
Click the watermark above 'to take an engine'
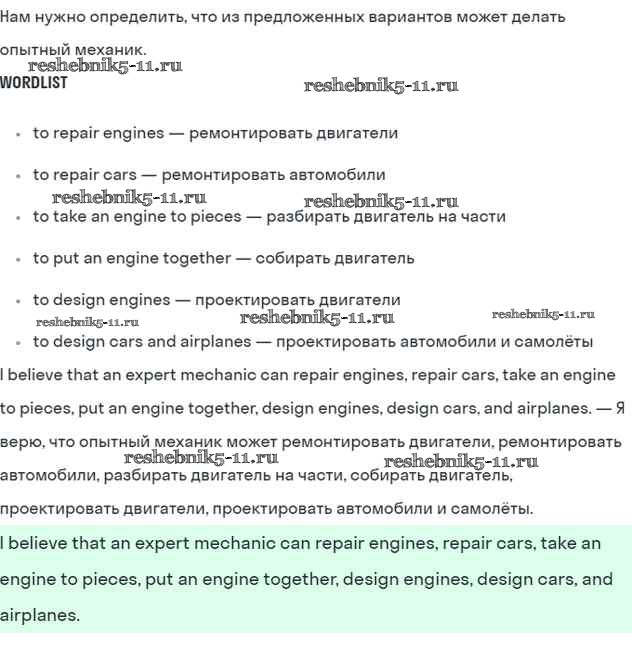tap(129, 198)
